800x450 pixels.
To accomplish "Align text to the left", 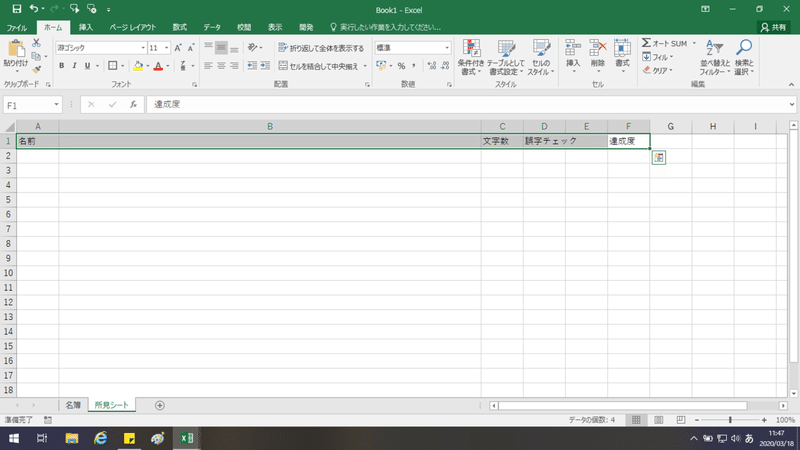I will [x=208, y=66].
